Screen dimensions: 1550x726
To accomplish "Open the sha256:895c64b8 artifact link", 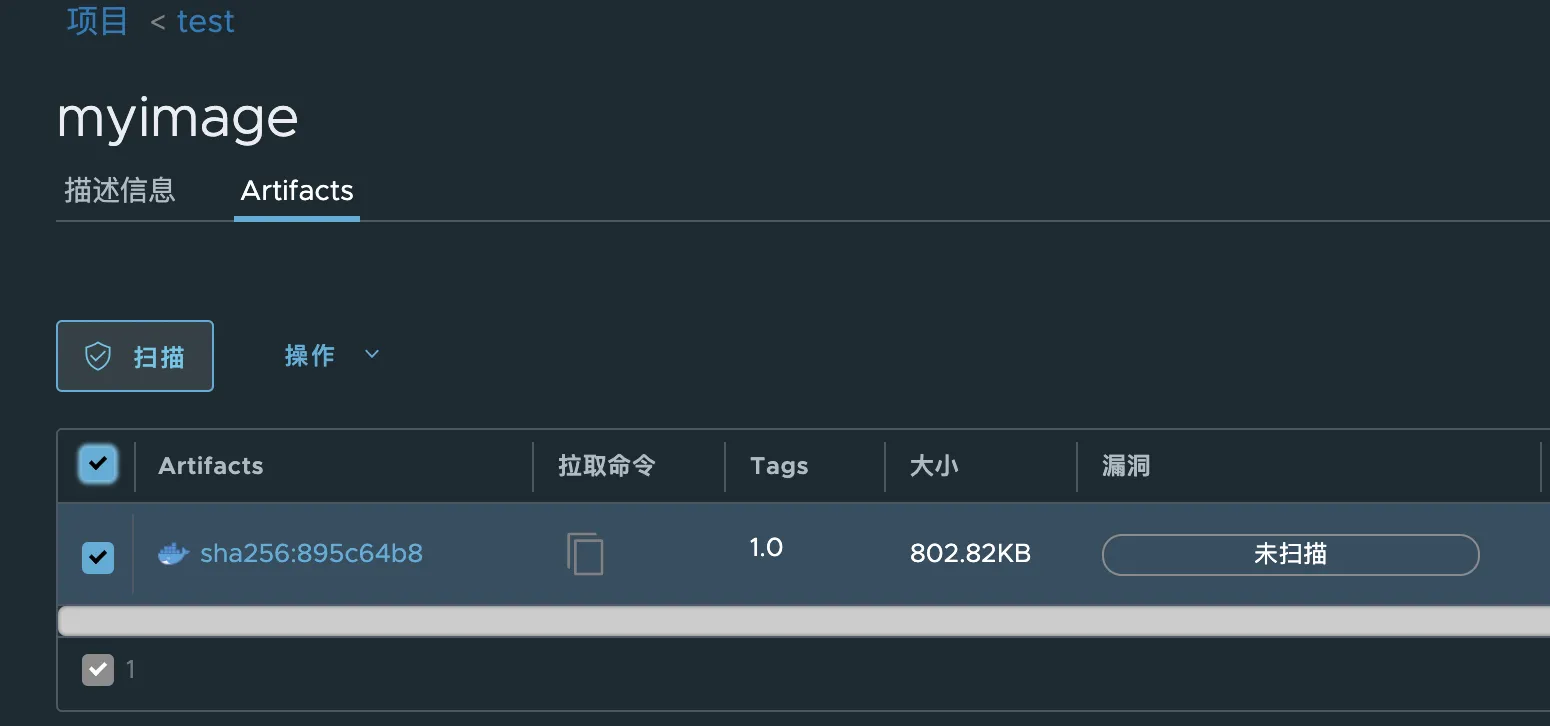I will (311, 554).
